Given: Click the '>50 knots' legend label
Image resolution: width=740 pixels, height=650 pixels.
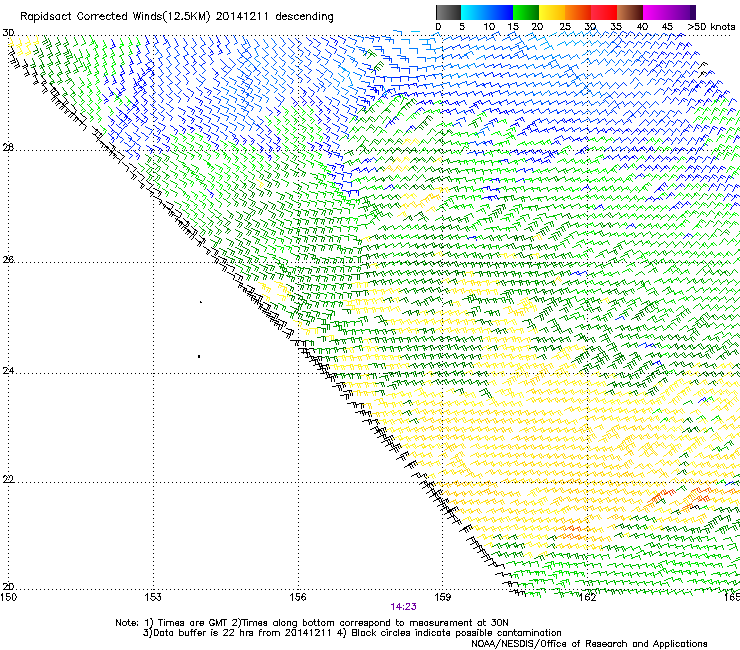Looking at the screenshot, I should [x=711, y=27].
